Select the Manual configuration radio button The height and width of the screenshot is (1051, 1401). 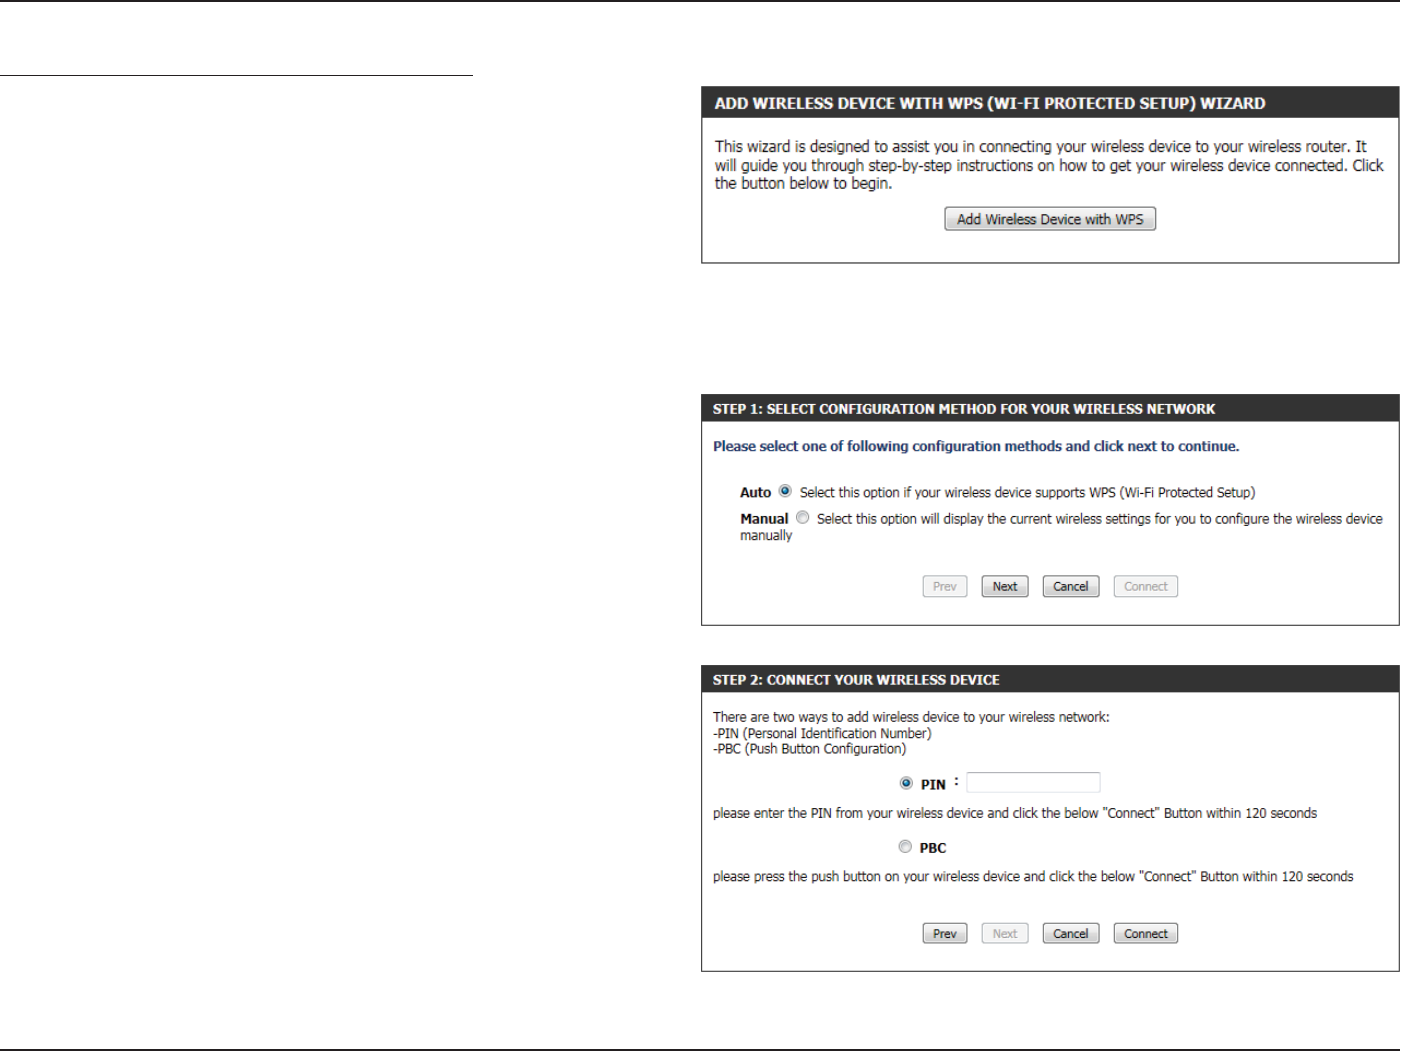click(x=802, y=517)
